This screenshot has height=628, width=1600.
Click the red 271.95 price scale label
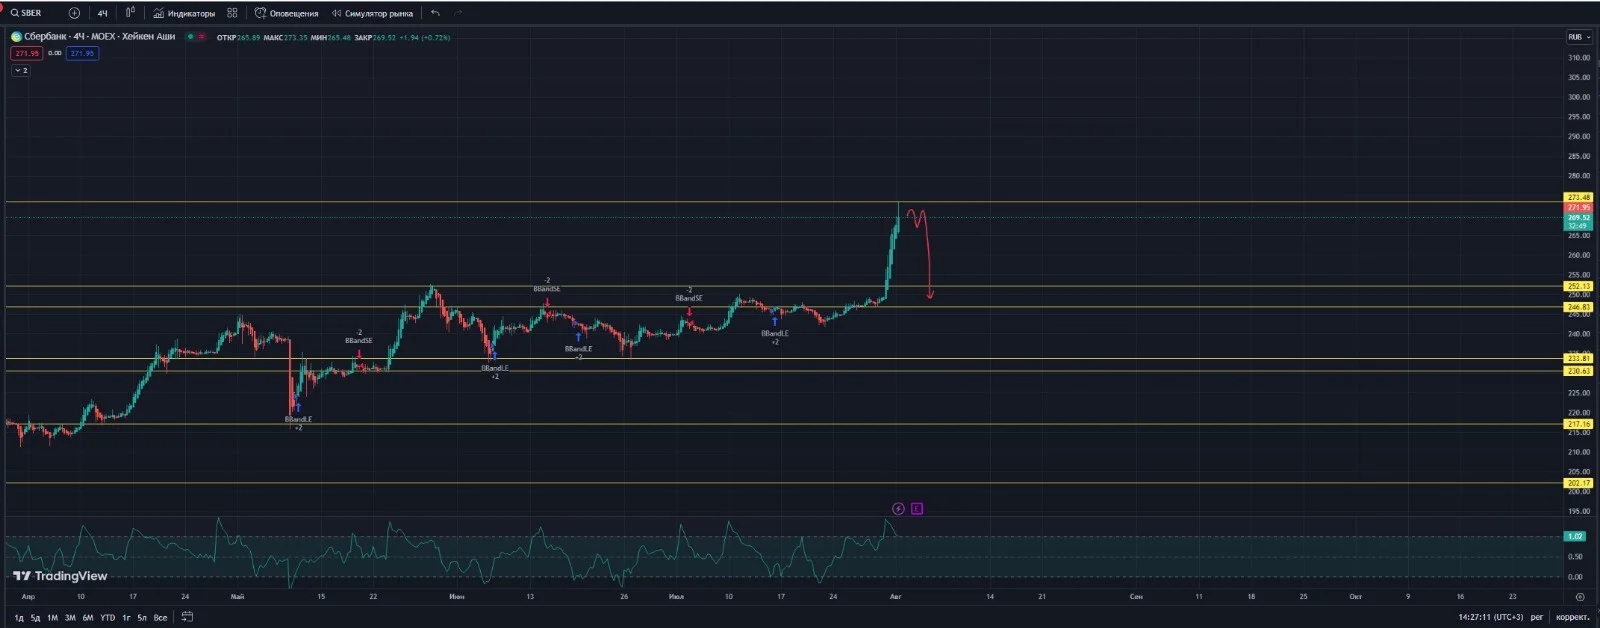coord(1579,207)
